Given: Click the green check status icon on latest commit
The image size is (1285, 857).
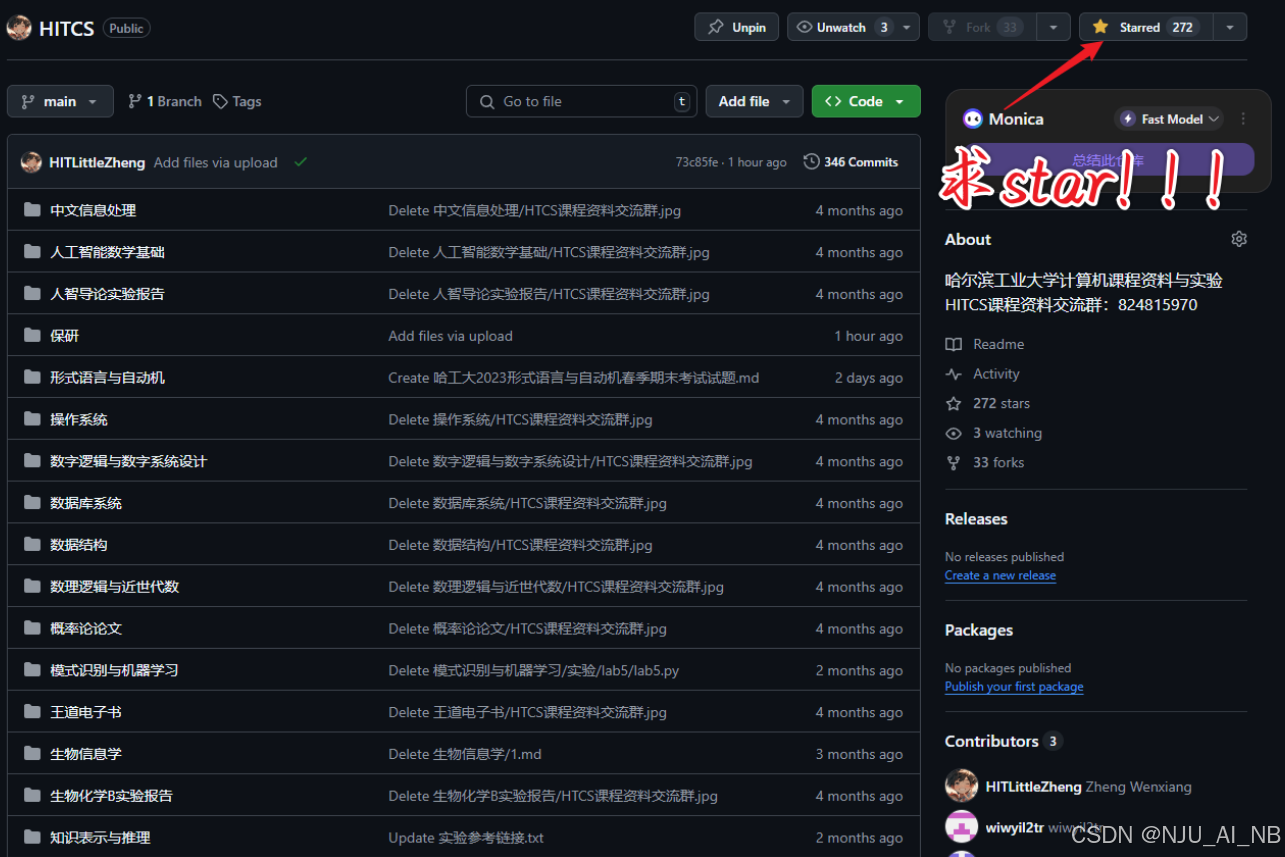Looking at the screenshot, I should pyautogui.click(x=300, y=162).
